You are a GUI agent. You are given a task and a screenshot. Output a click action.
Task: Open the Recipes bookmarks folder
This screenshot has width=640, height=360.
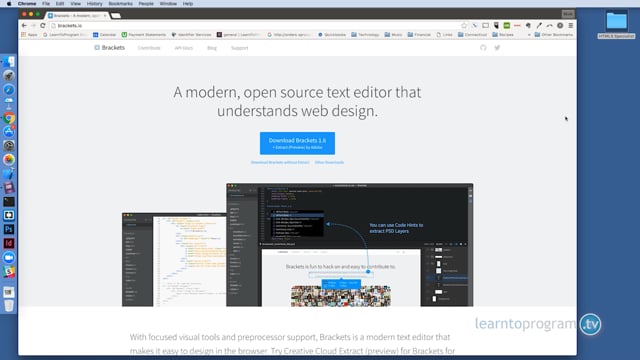503,35
